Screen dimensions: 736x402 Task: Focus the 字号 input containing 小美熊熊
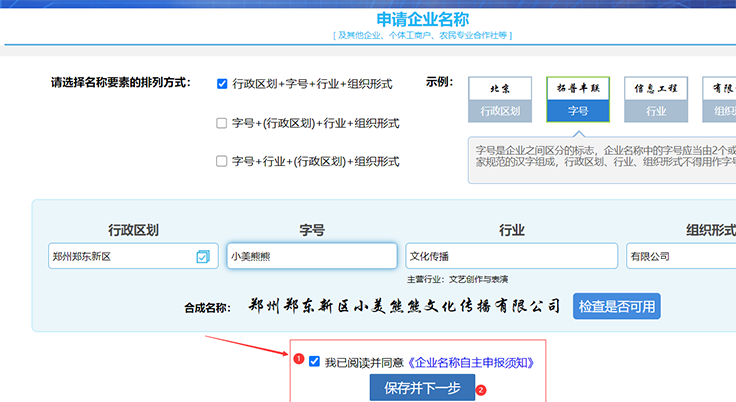point(311,257)
